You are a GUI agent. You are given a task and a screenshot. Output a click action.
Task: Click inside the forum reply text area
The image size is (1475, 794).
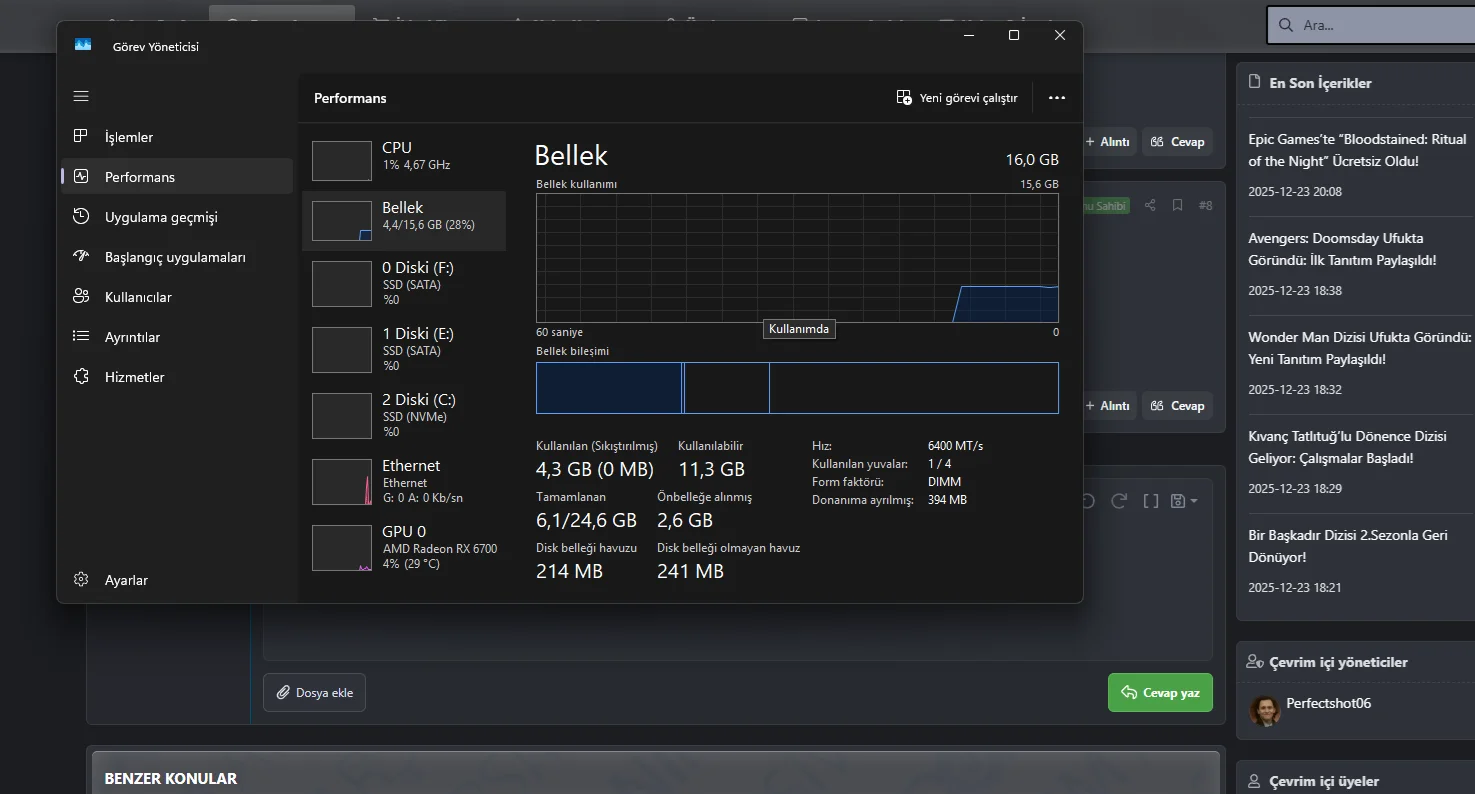pyautogui.click(x=737, y=630)
